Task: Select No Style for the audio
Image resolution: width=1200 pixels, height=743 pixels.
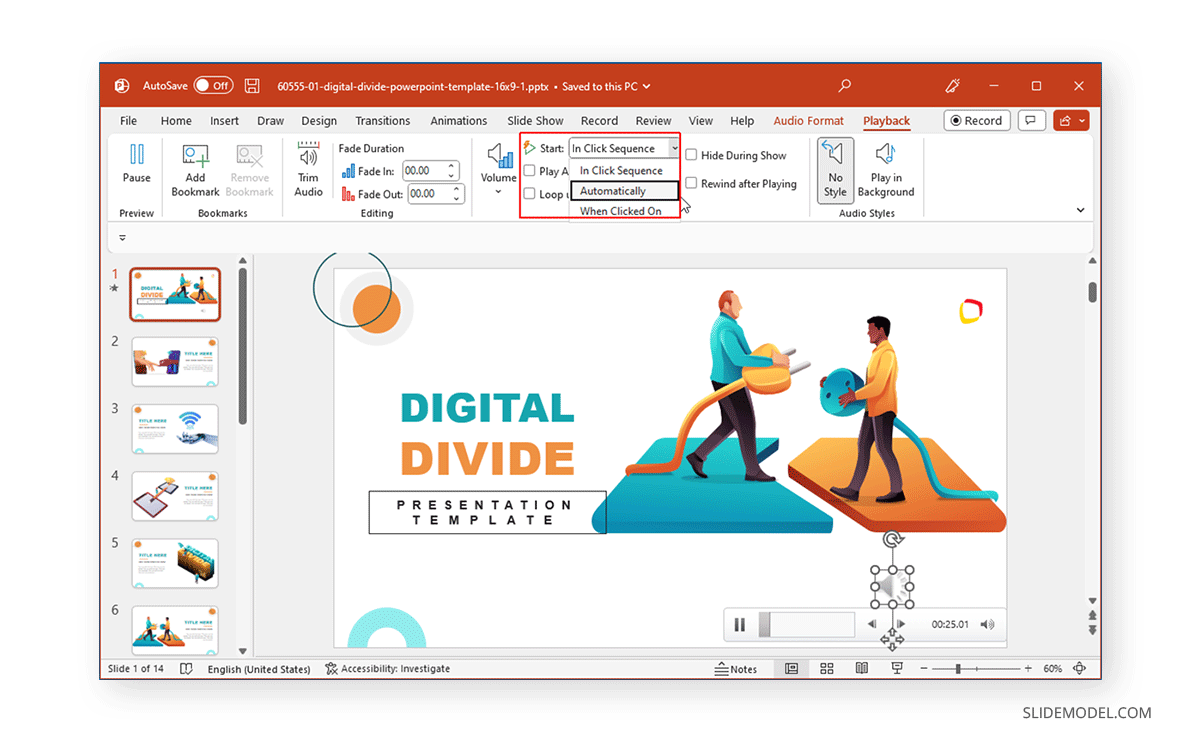Action: (835, 168)
